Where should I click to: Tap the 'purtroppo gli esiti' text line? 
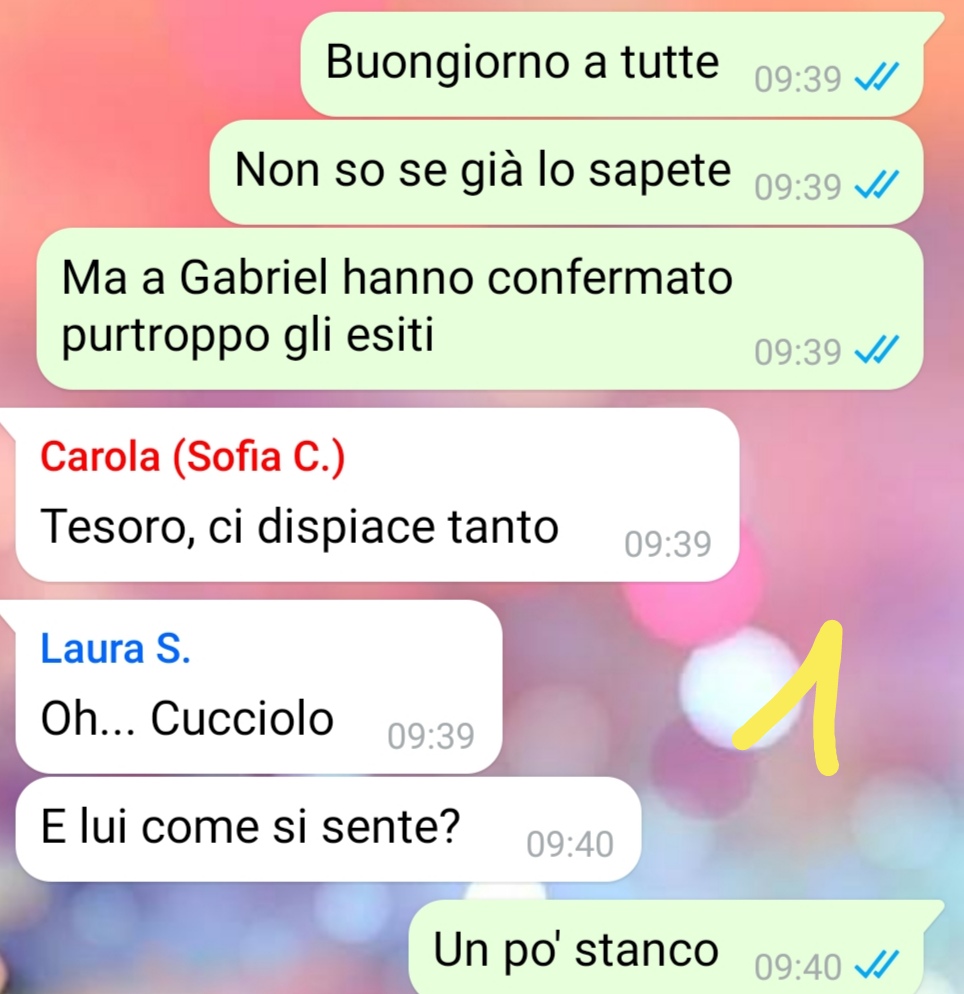point(248,335)
